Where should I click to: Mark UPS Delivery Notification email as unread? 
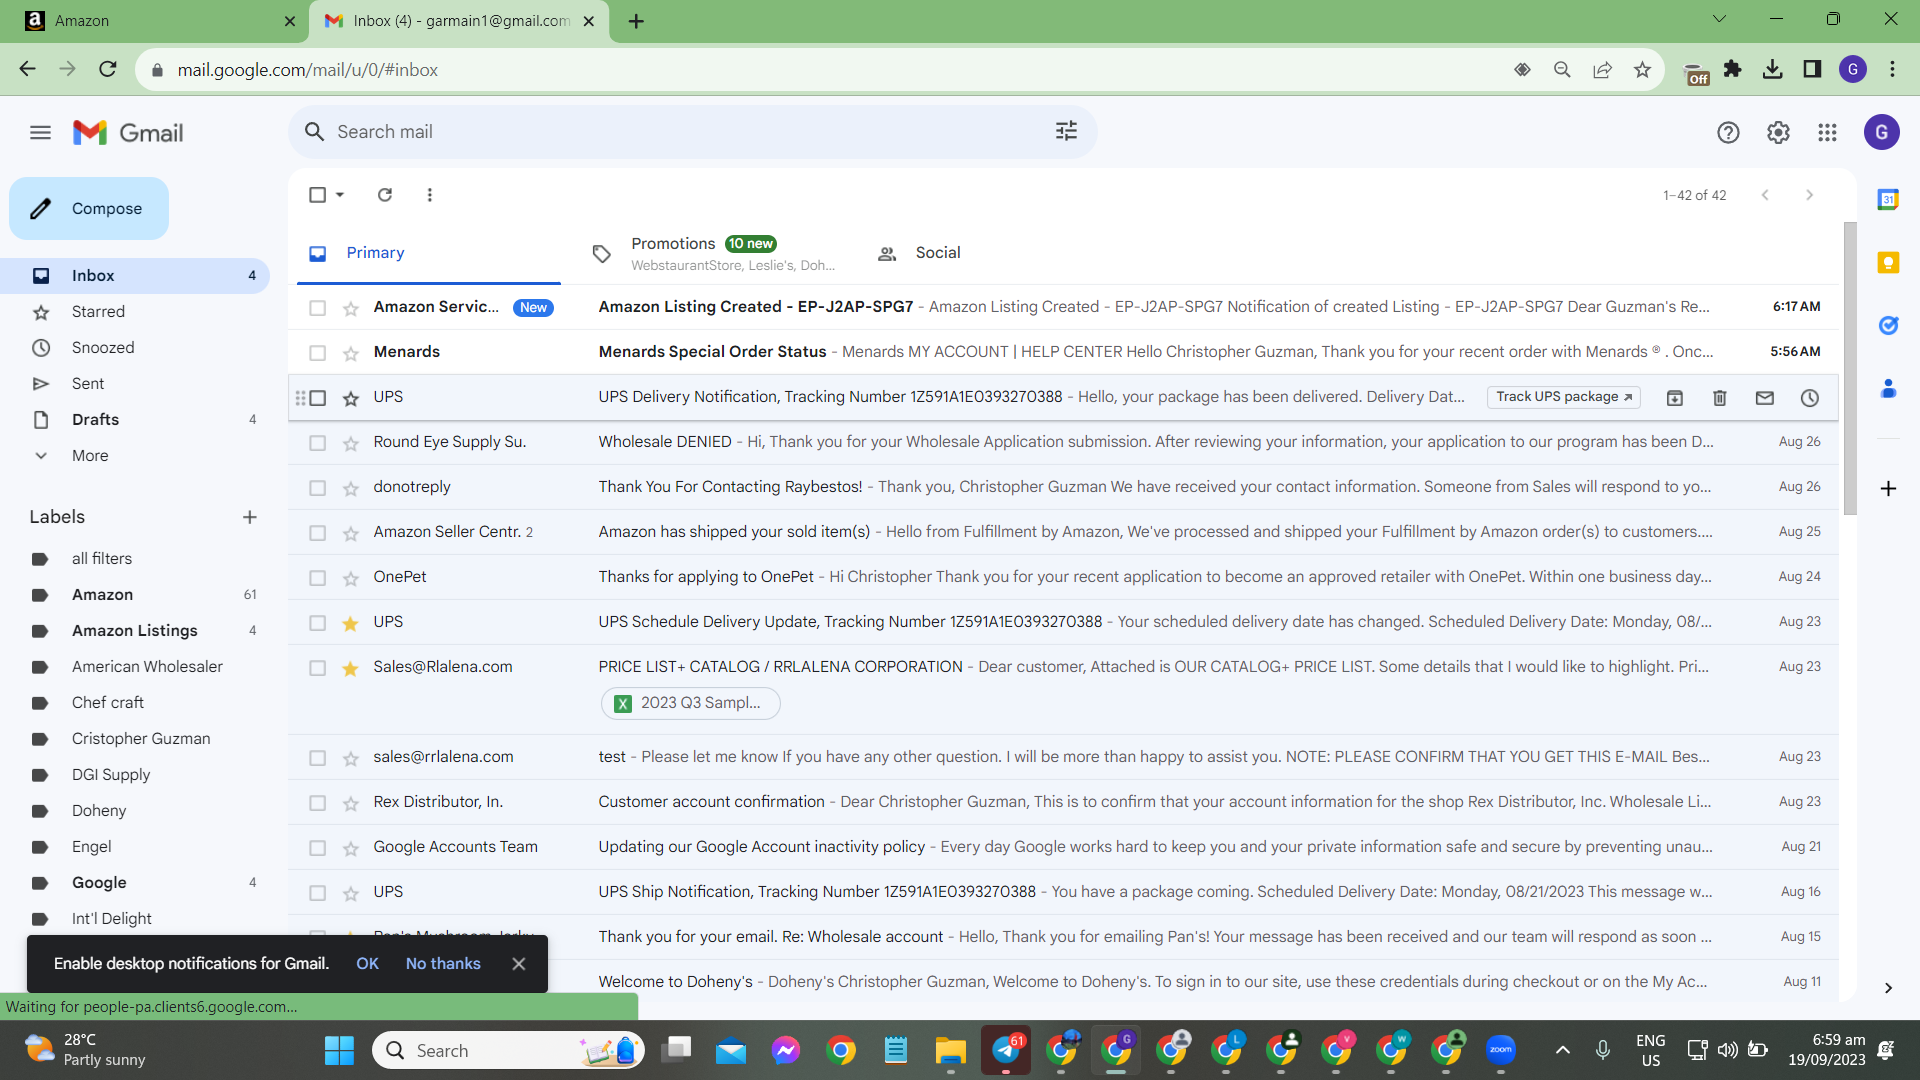pyautogui.click(x=1765, y=398)
